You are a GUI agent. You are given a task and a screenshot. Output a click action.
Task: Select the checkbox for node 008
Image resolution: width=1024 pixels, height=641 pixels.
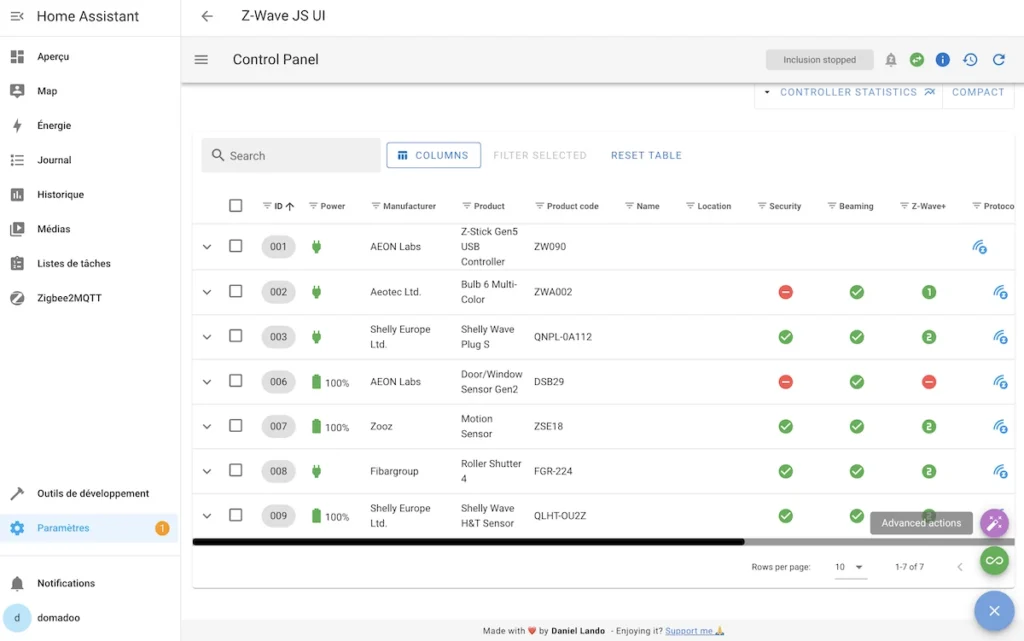click(236, 470)
